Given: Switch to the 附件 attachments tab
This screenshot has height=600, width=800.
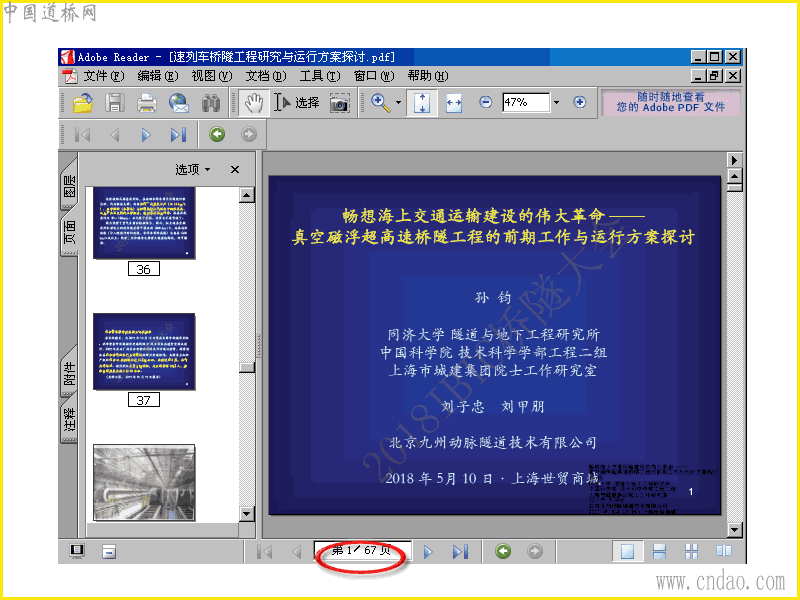Looking at the screenshot, I should coord(69,373).
